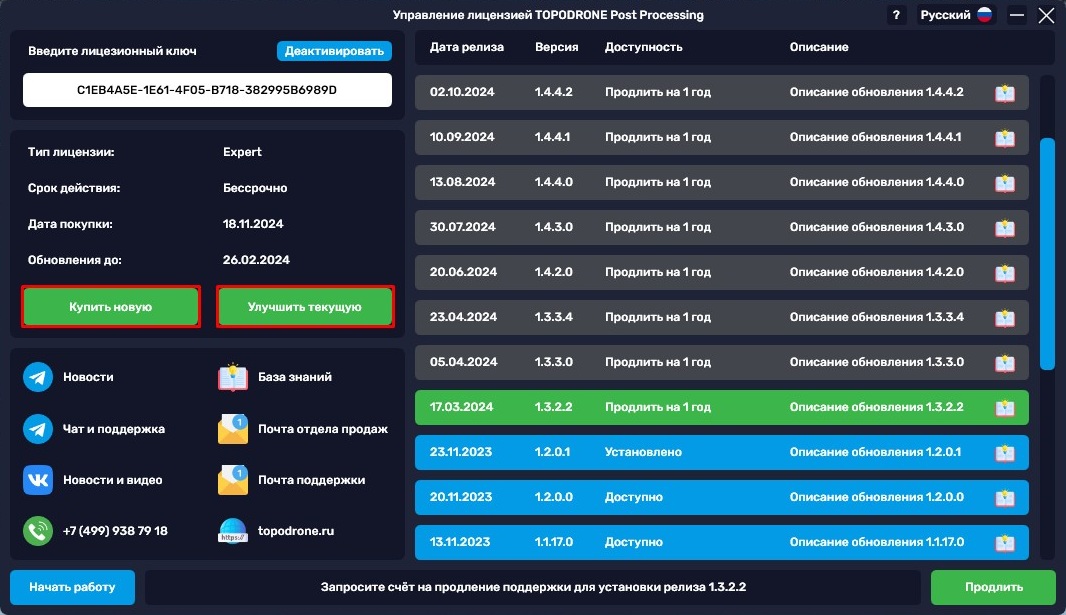Open Почта отдела продаж envelope icon
1066x615 pixels.
pyautogui.click(x=233, y=429)
